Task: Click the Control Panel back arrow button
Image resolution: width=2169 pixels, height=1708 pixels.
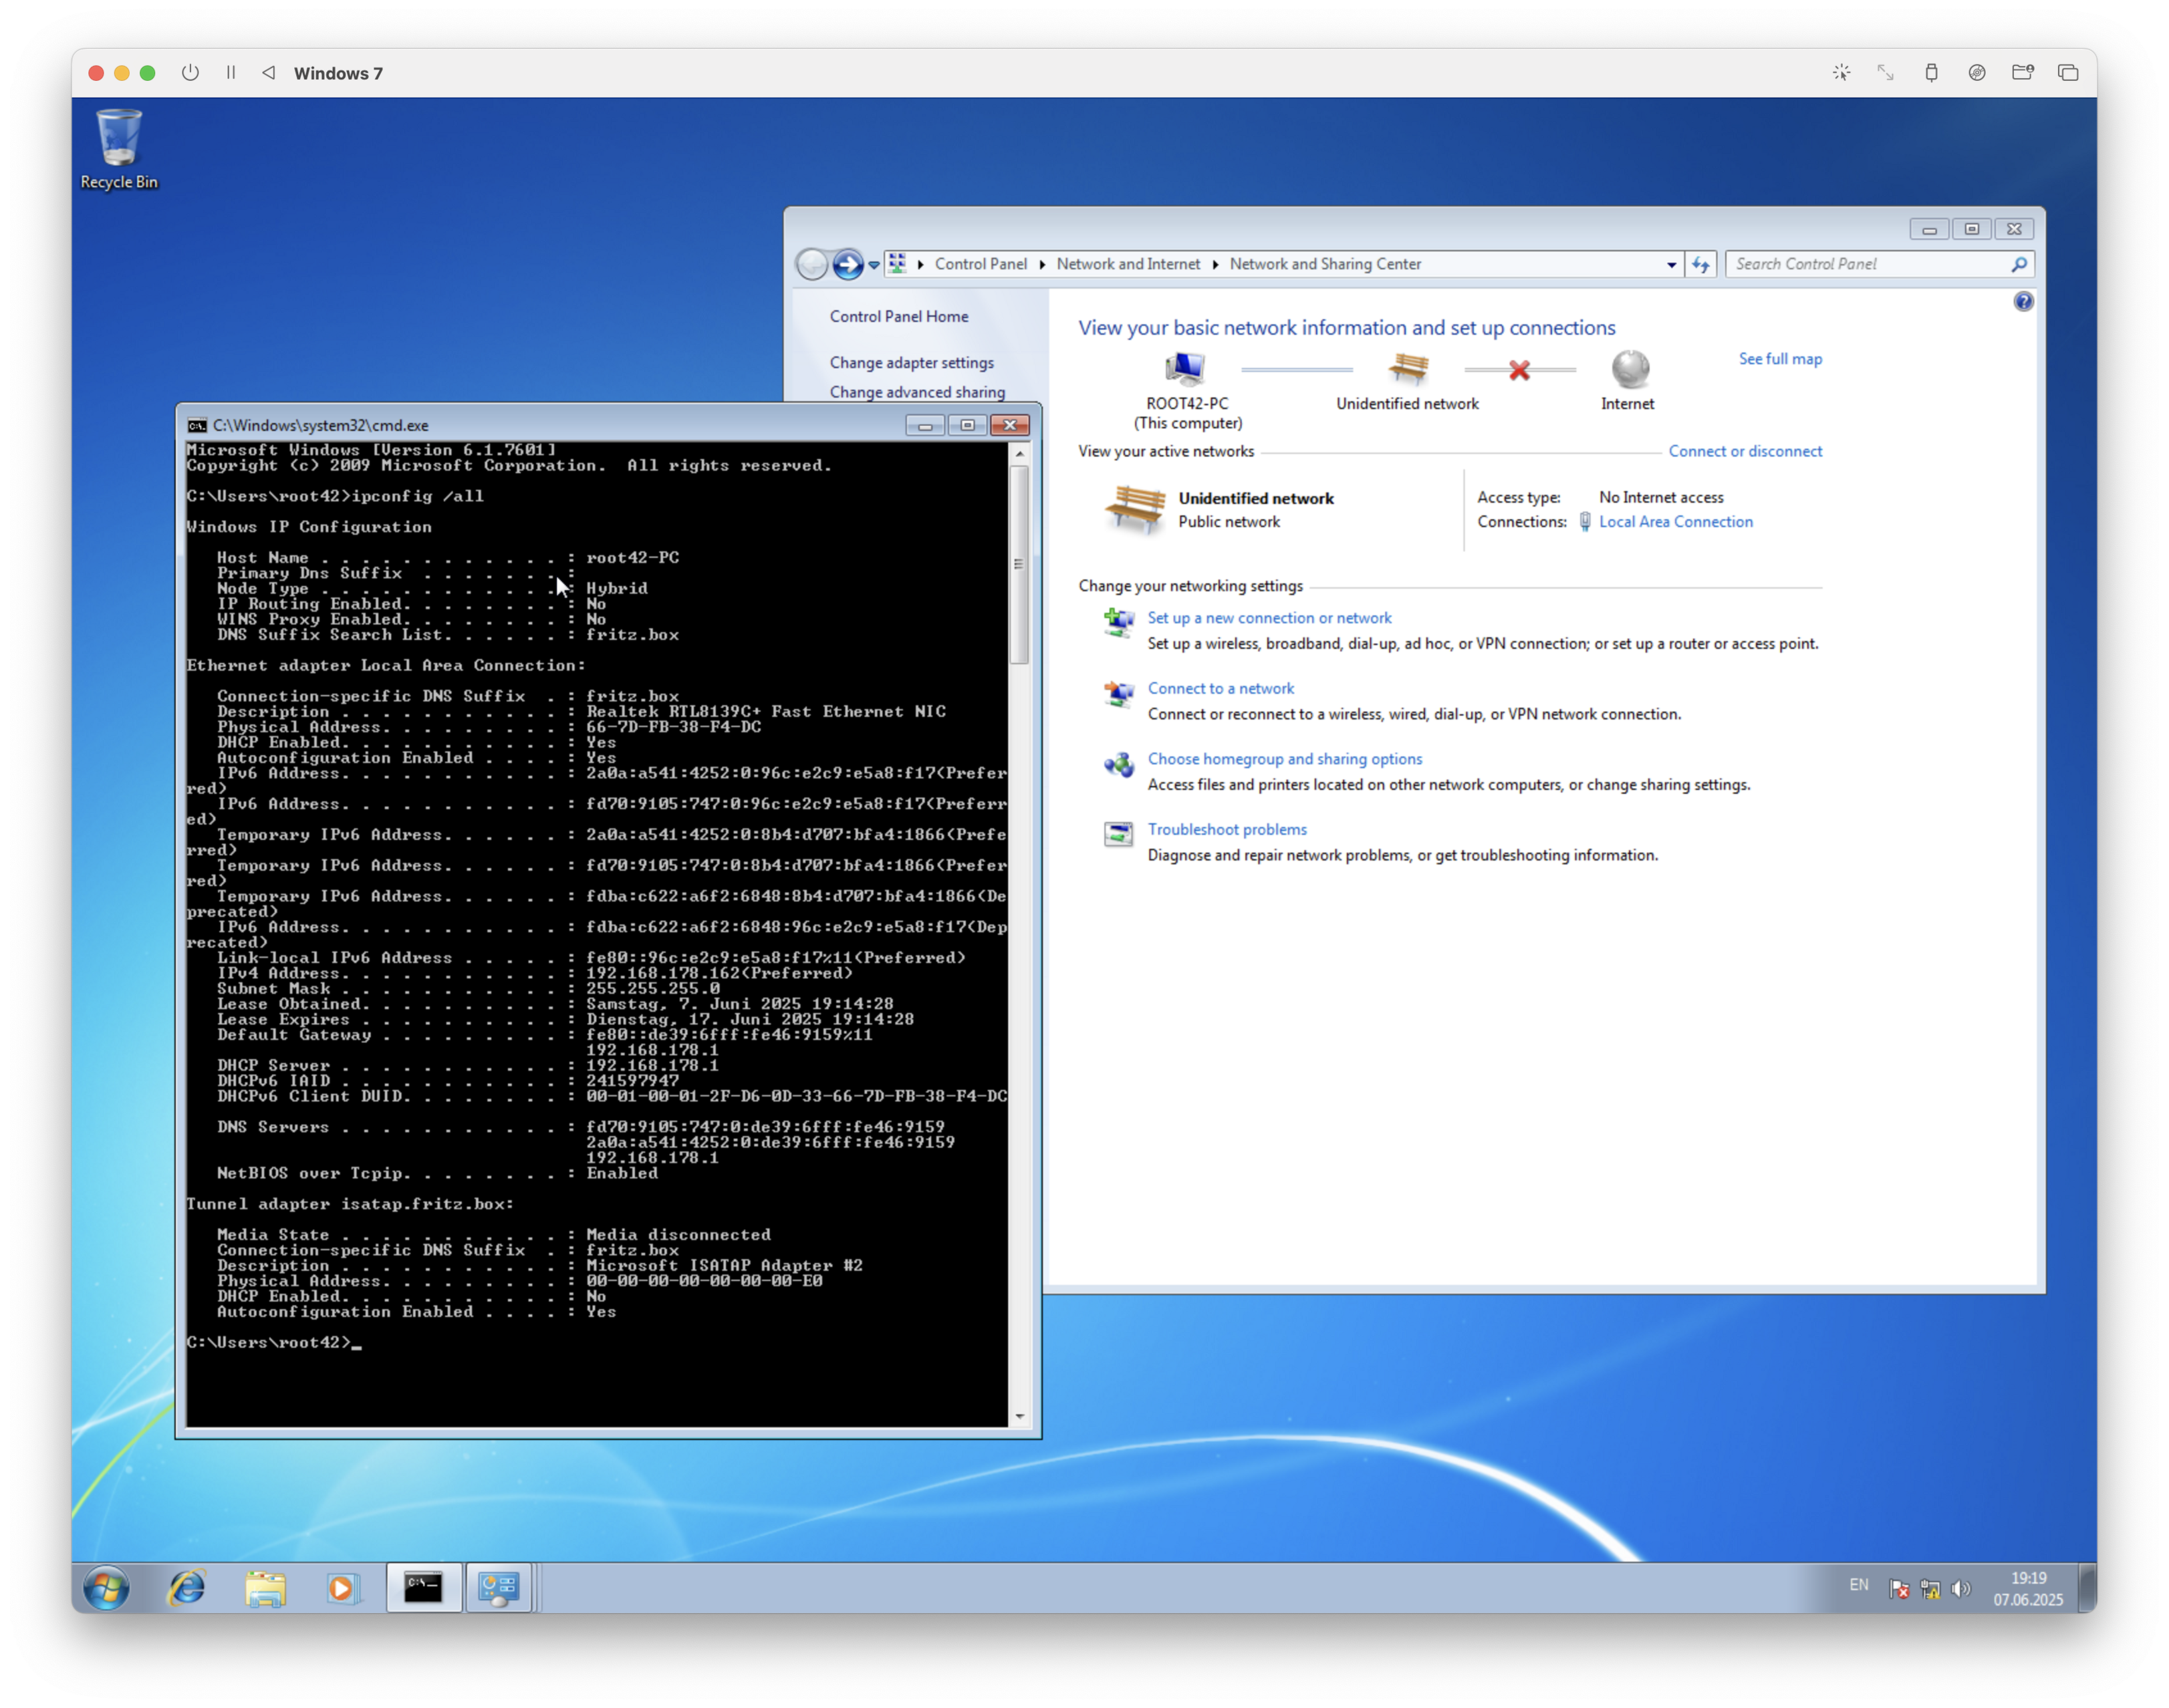Action: click(x=812, y=264)
